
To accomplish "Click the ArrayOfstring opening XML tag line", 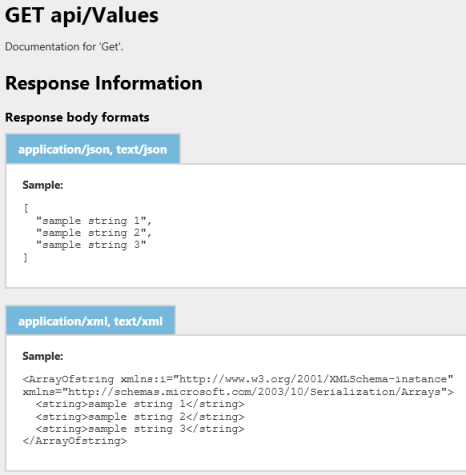I will click(238, 379).
